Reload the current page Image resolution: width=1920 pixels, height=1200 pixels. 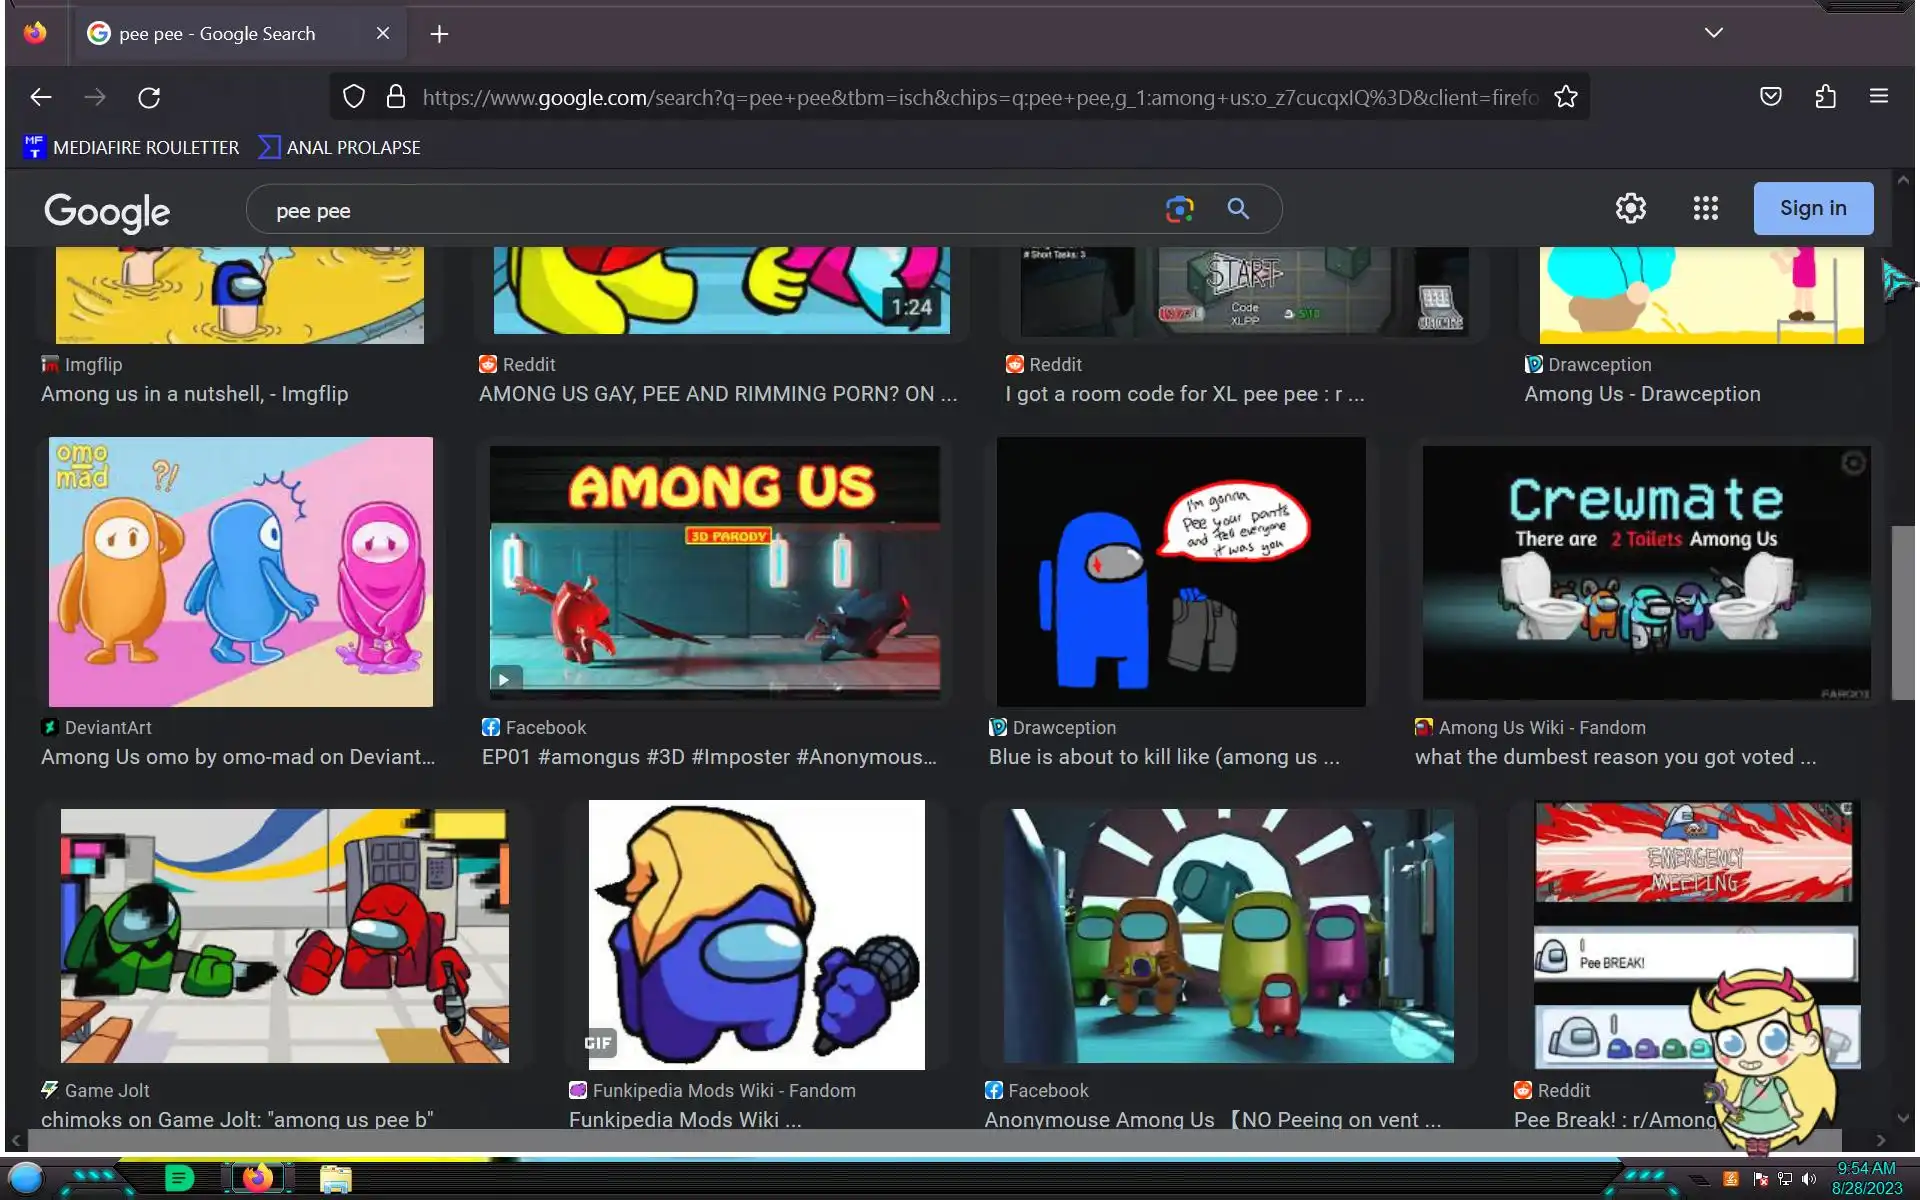pyautogui.click(x=149, y=97)
